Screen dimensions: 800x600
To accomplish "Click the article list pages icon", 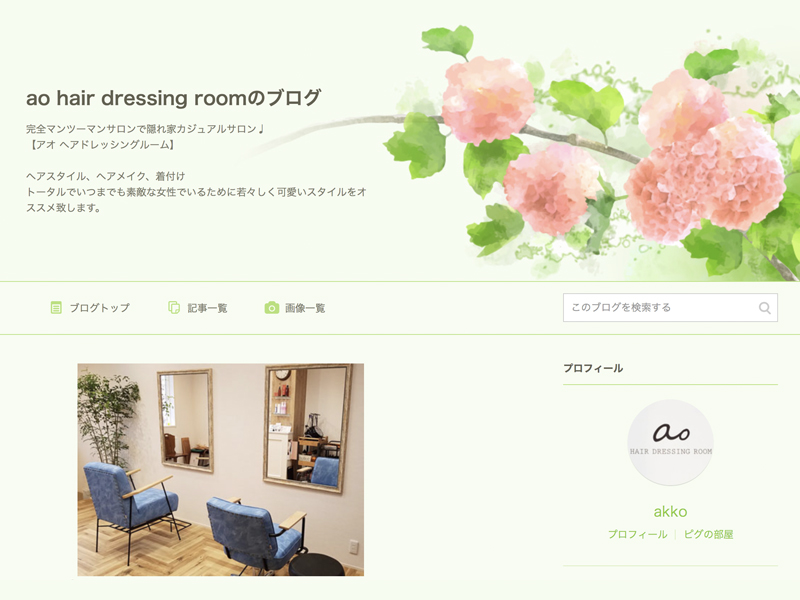I will click(x=174, y=308).
